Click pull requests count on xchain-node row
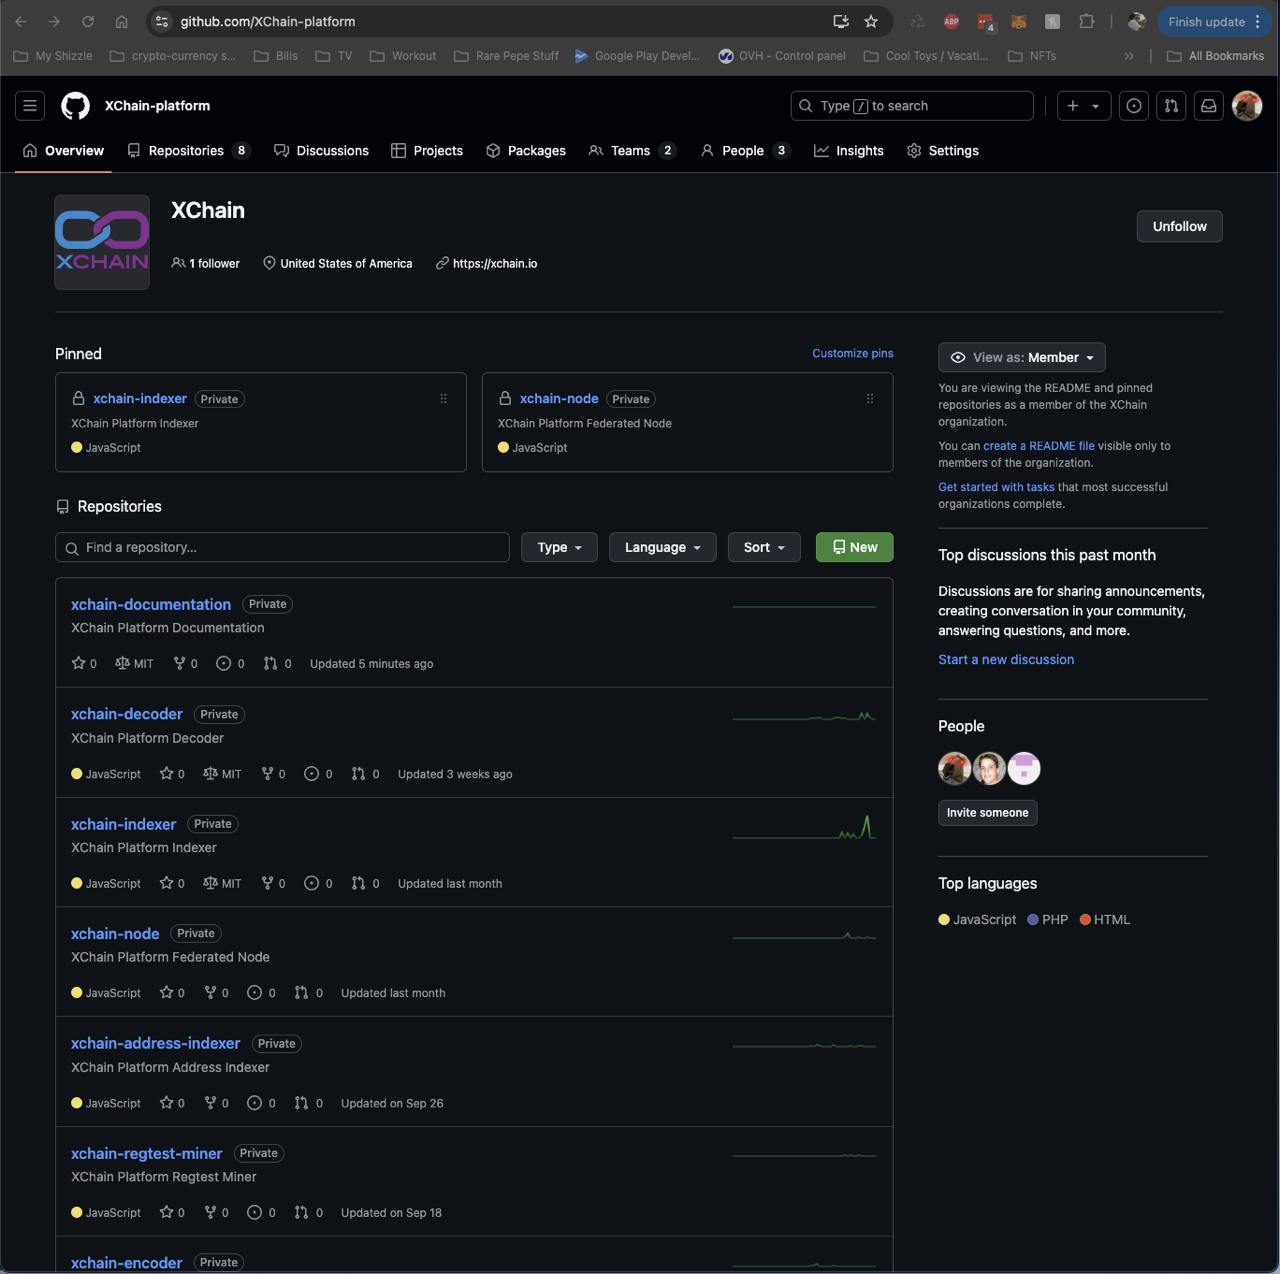 coord(309,993)
